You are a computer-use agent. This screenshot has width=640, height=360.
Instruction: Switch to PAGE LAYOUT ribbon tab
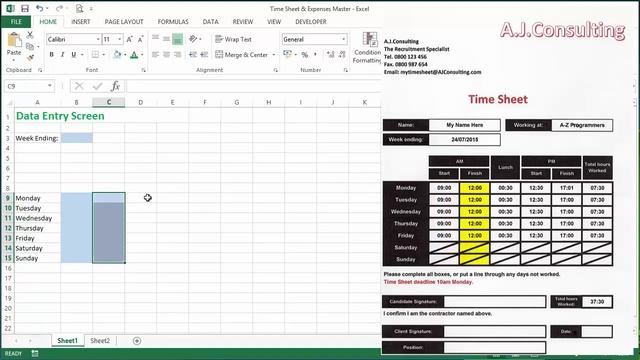(124, 22)
